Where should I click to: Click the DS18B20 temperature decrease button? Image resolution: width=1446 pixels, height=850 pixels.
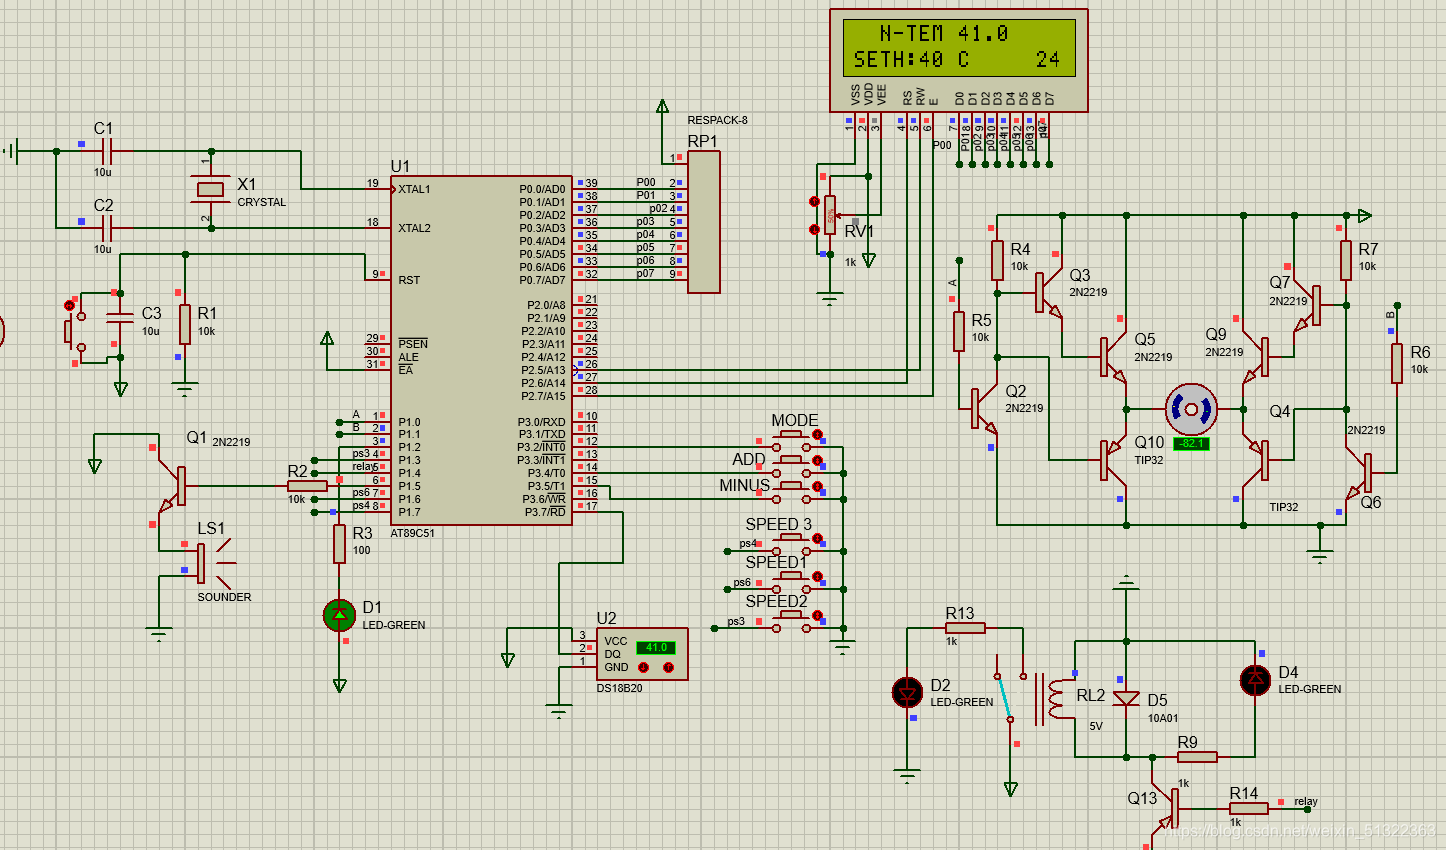[644, 667]
